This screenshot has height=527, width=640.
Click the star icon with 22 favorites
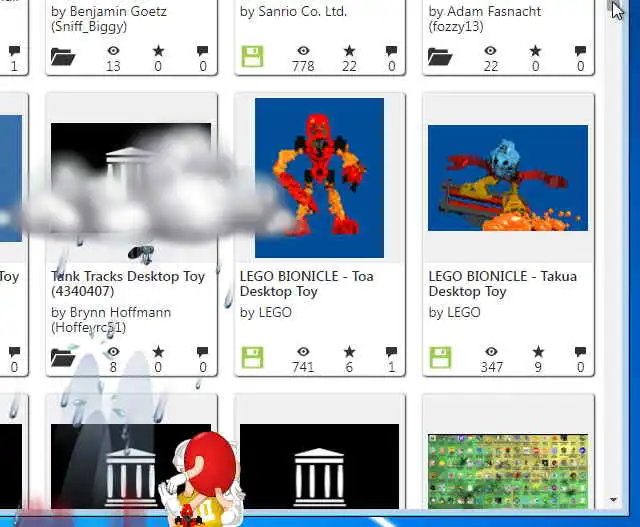[349, 51]
